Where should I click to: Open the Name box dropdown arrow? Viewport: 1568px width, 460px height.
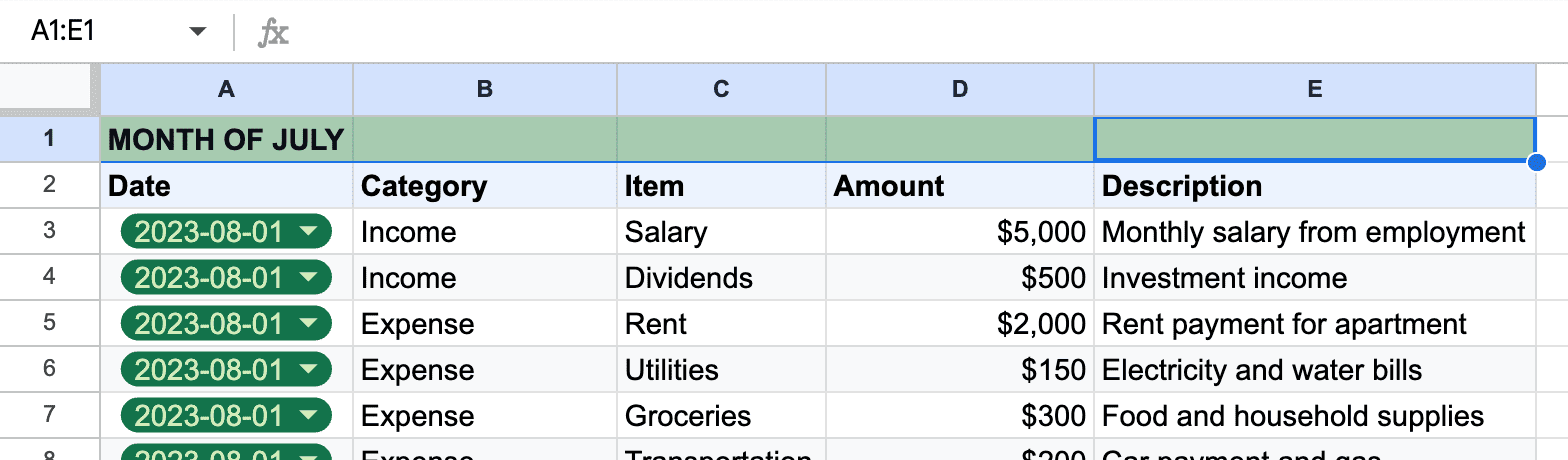pos(198,32)
